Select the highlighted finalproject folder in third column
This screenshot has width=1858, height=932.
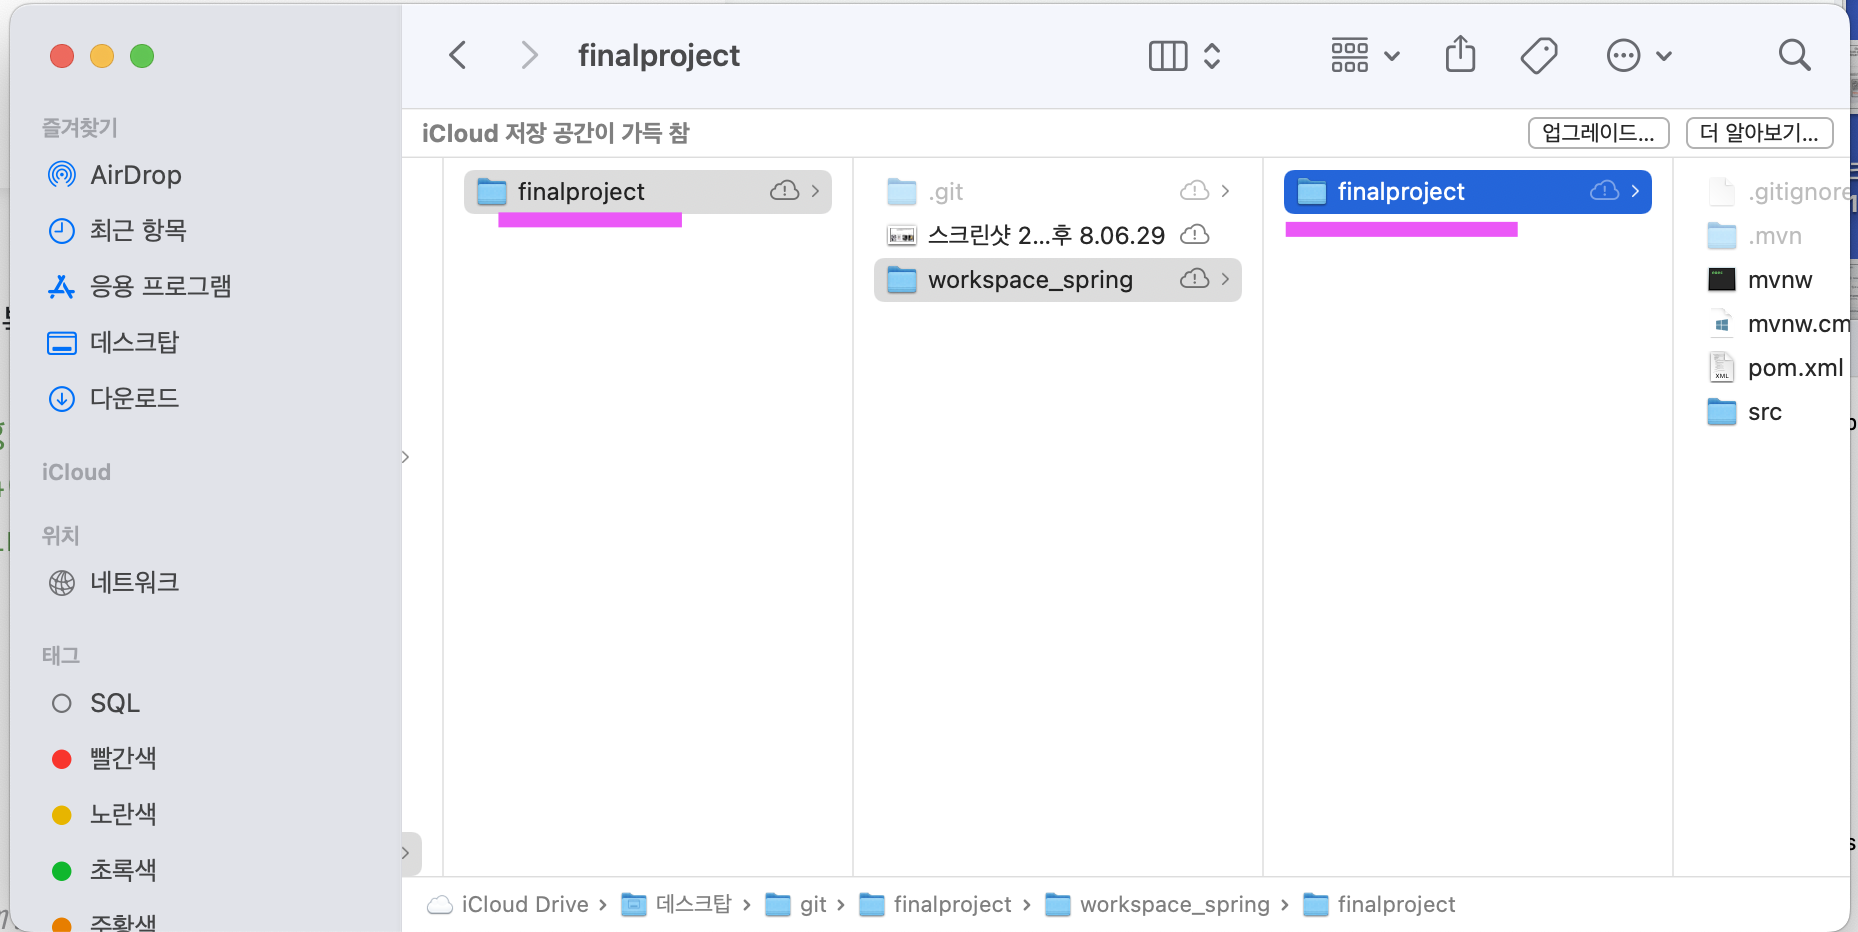tap(1468, 191)
